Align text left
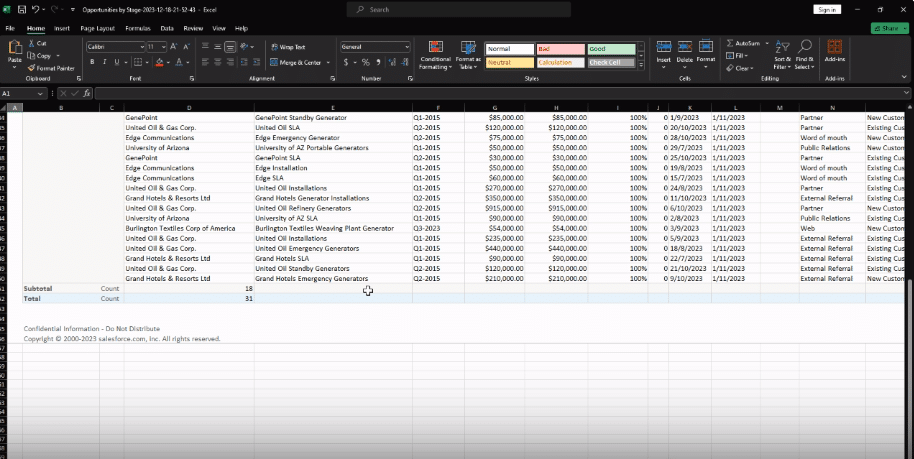This screenshot has height=459, width=914. (205, 62)
